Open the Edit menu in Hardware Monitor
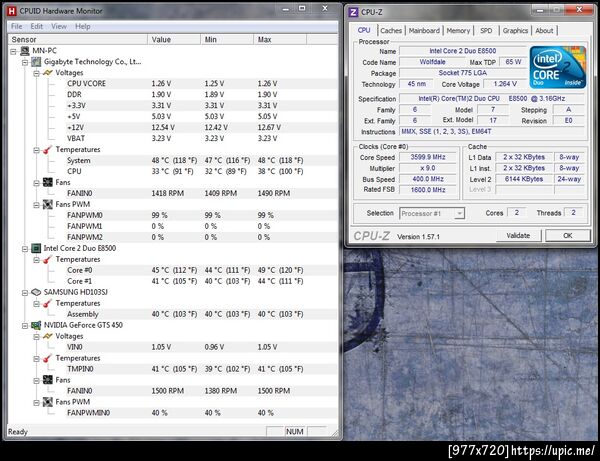This screenshot has width=600, height=461. (x=37, y=26)
